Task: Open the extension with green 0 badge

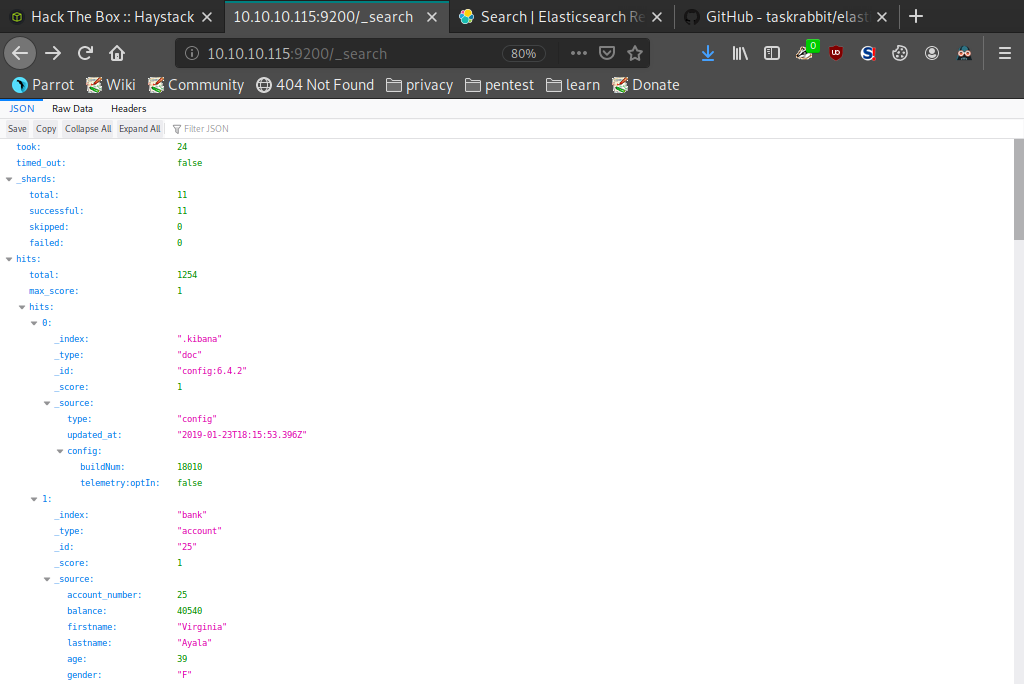Action: (805, 52)
